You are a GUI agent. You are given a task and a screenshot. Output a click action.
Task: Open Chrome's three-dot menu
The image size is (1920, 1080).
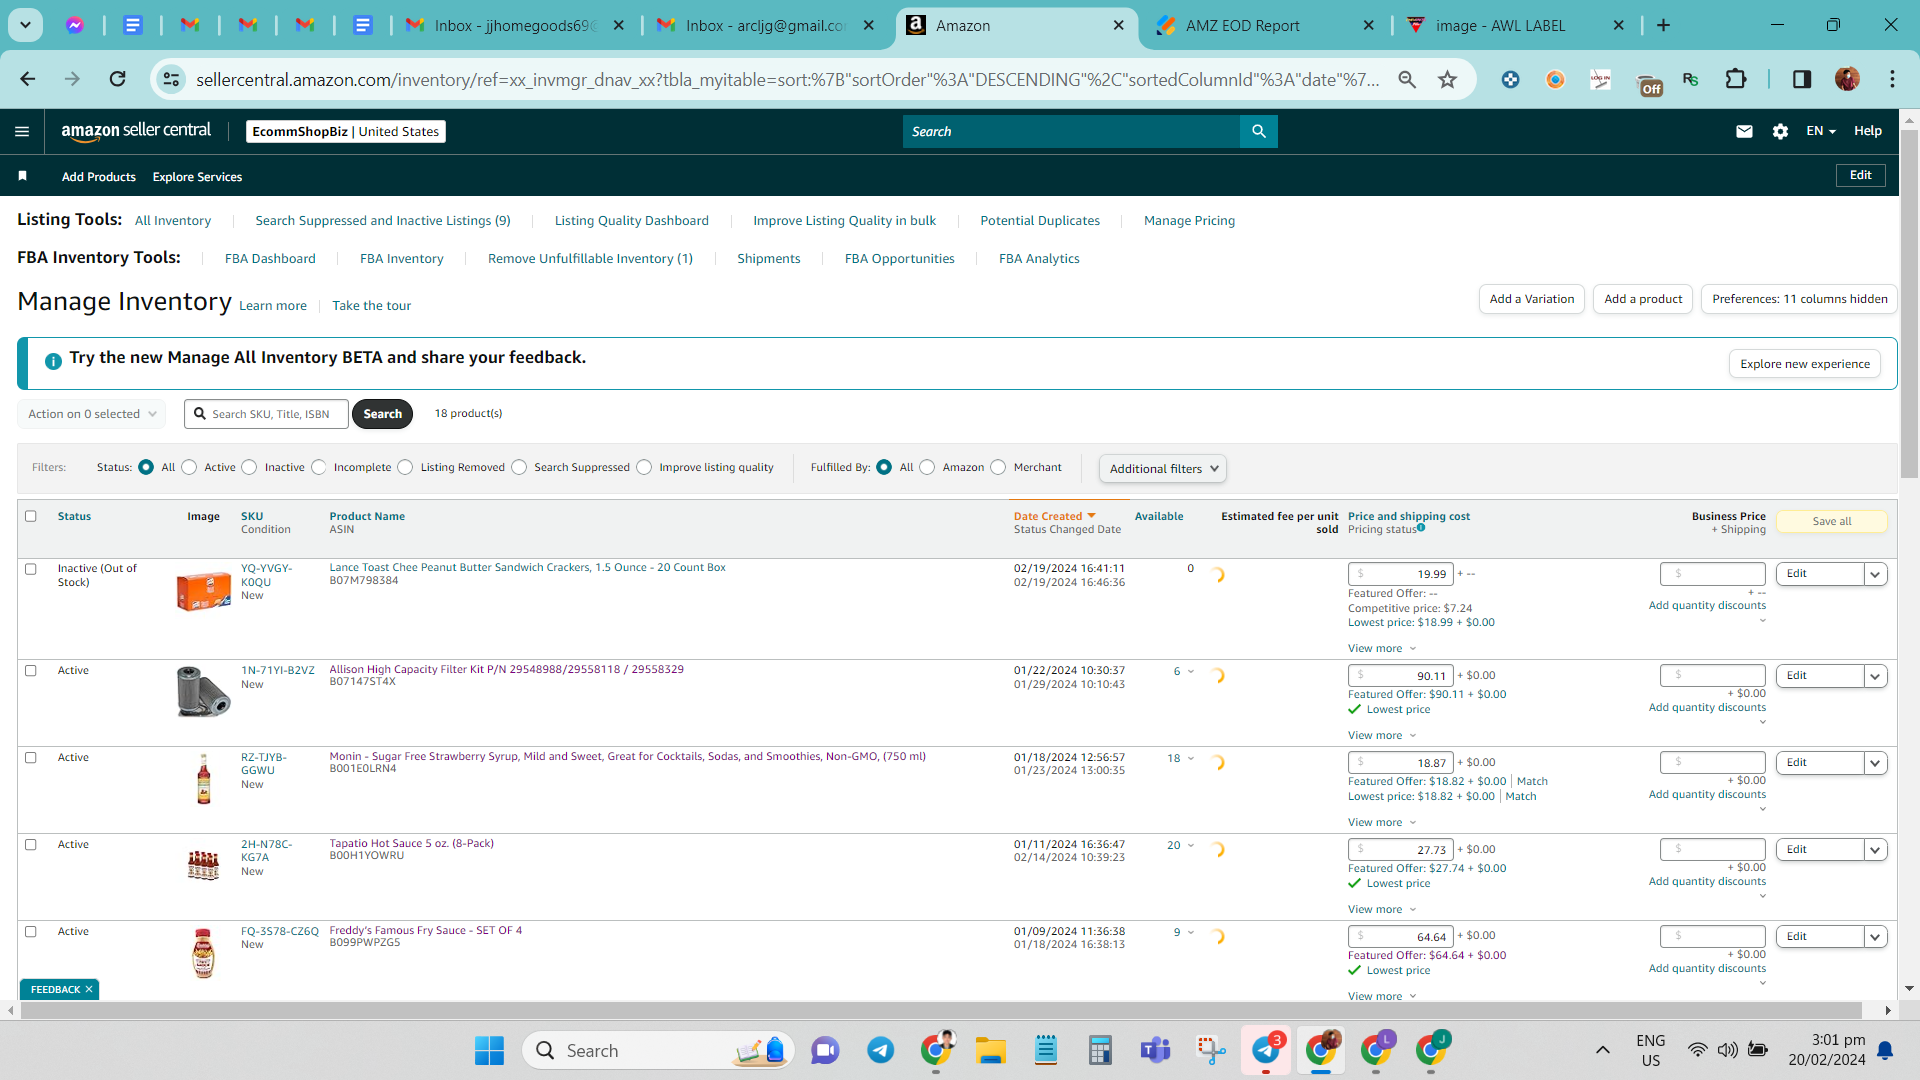1892,79
